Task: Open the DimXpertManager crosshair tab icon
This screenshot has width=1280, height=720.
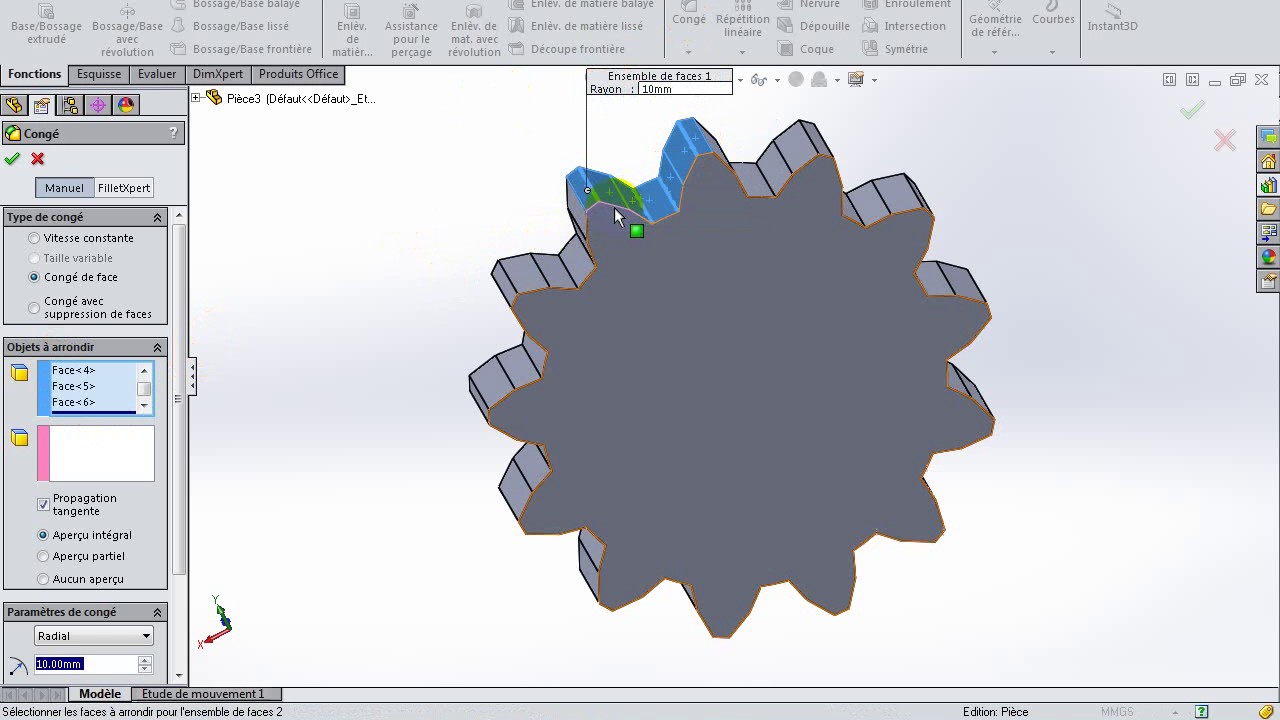Action: (97, 105)
